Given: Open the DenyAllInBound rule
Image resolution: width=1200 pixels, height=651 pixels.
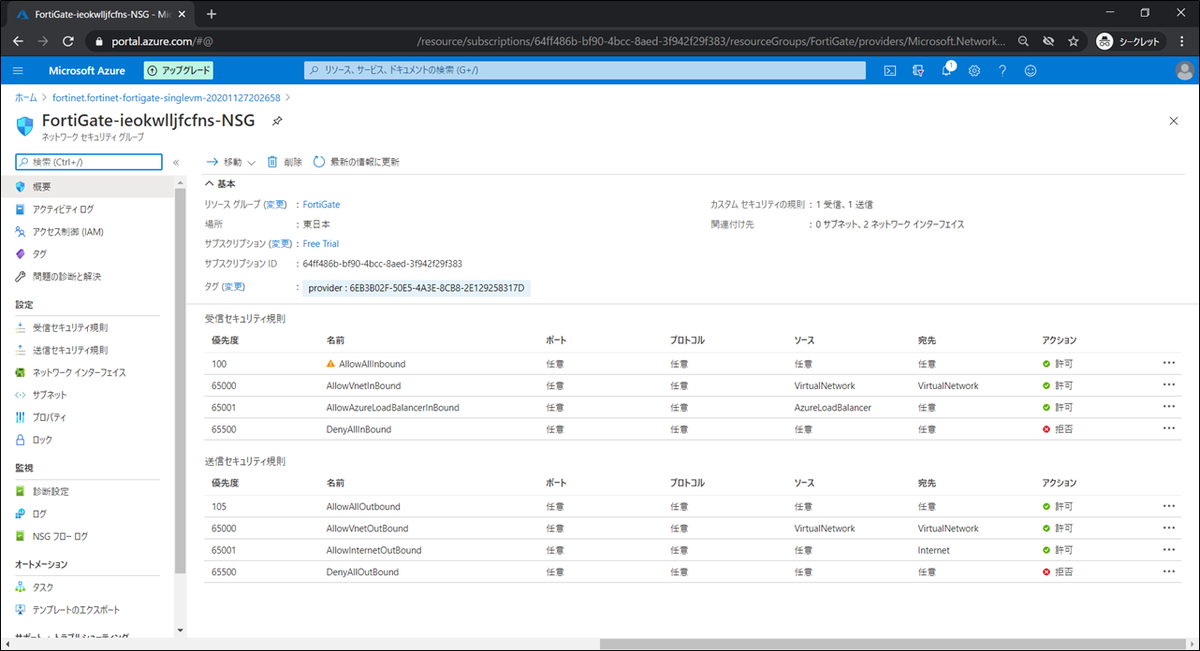Looking at the screenshot, I should [x=358, y=430].
